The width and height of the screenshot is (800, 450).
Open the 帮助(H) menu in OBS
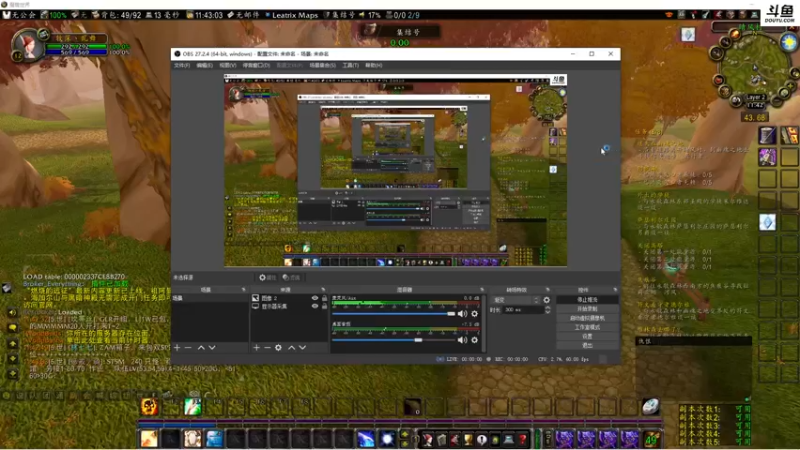(373, 65)
